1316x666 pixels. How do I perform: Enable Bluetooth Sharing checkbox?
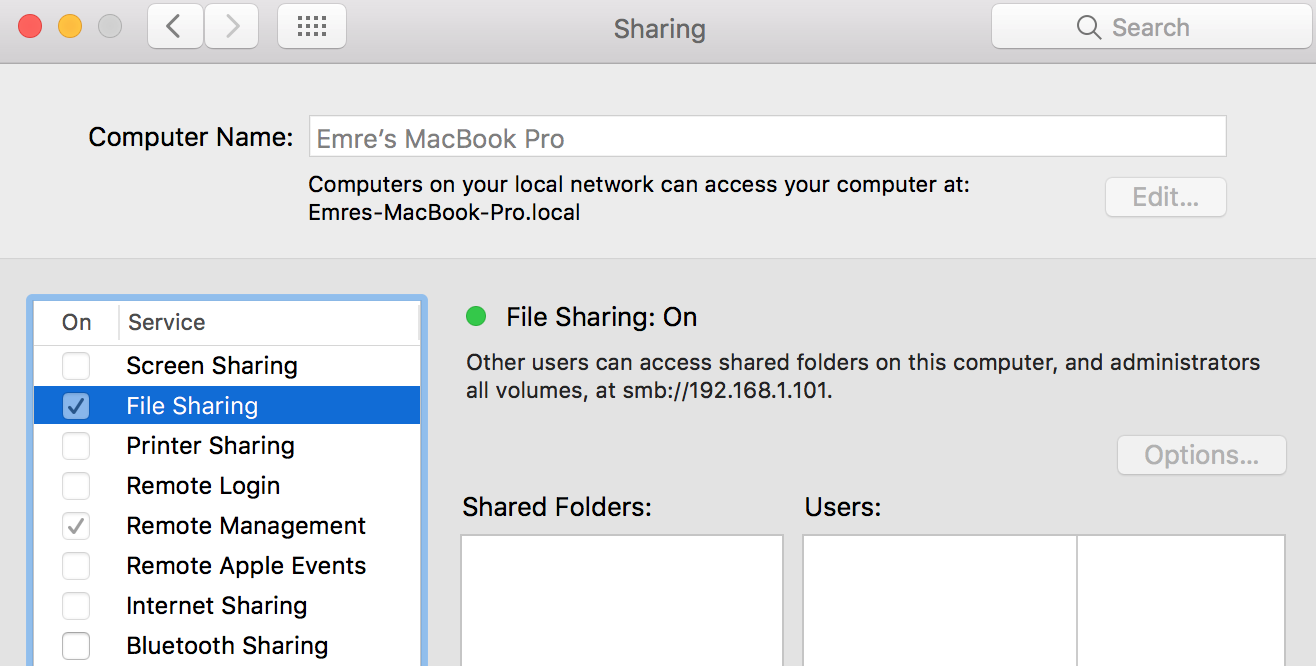pos(76,646)
